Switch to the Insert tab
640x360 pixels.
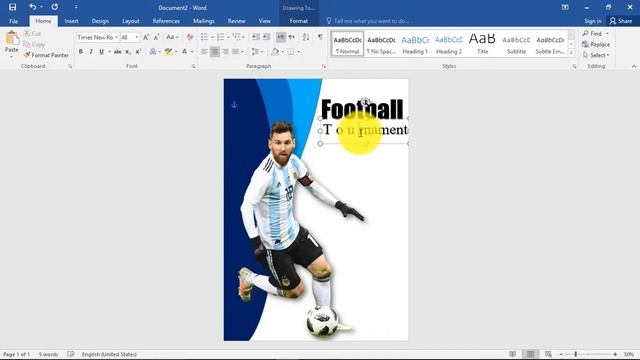71,21
